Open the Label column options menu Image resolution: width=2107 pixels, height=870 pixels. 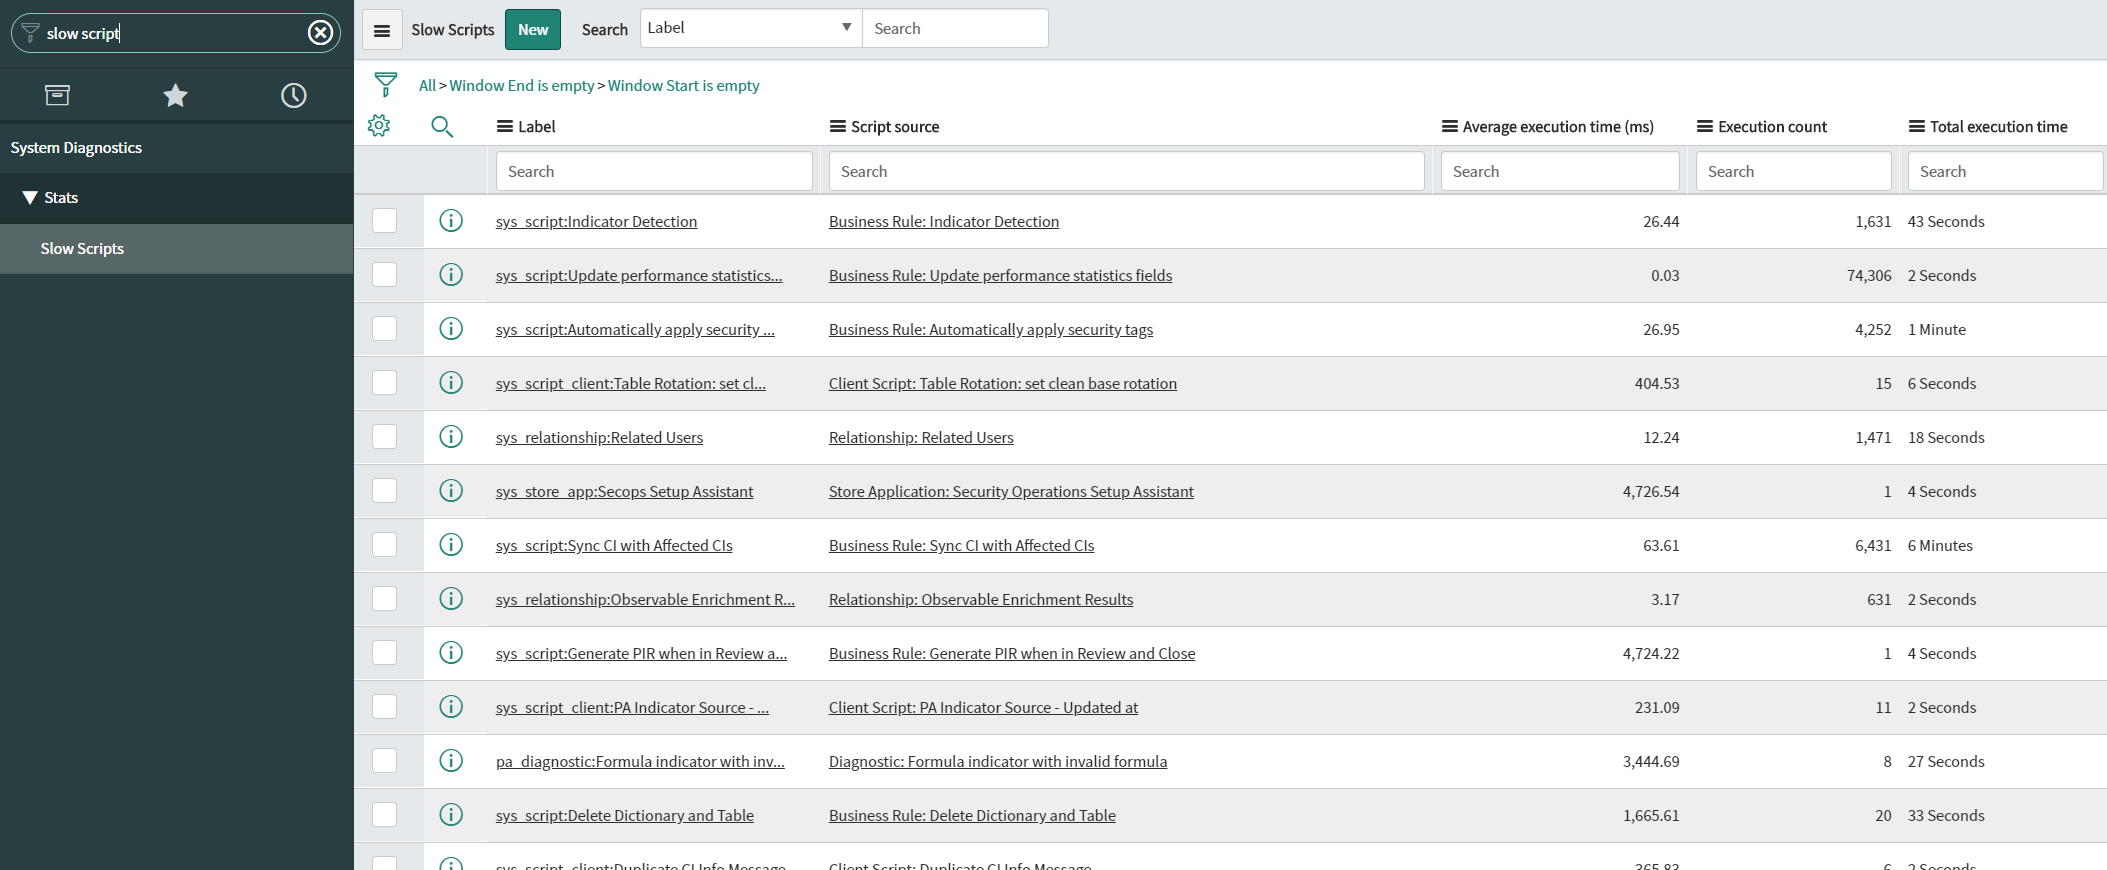[x=505, y=126]
